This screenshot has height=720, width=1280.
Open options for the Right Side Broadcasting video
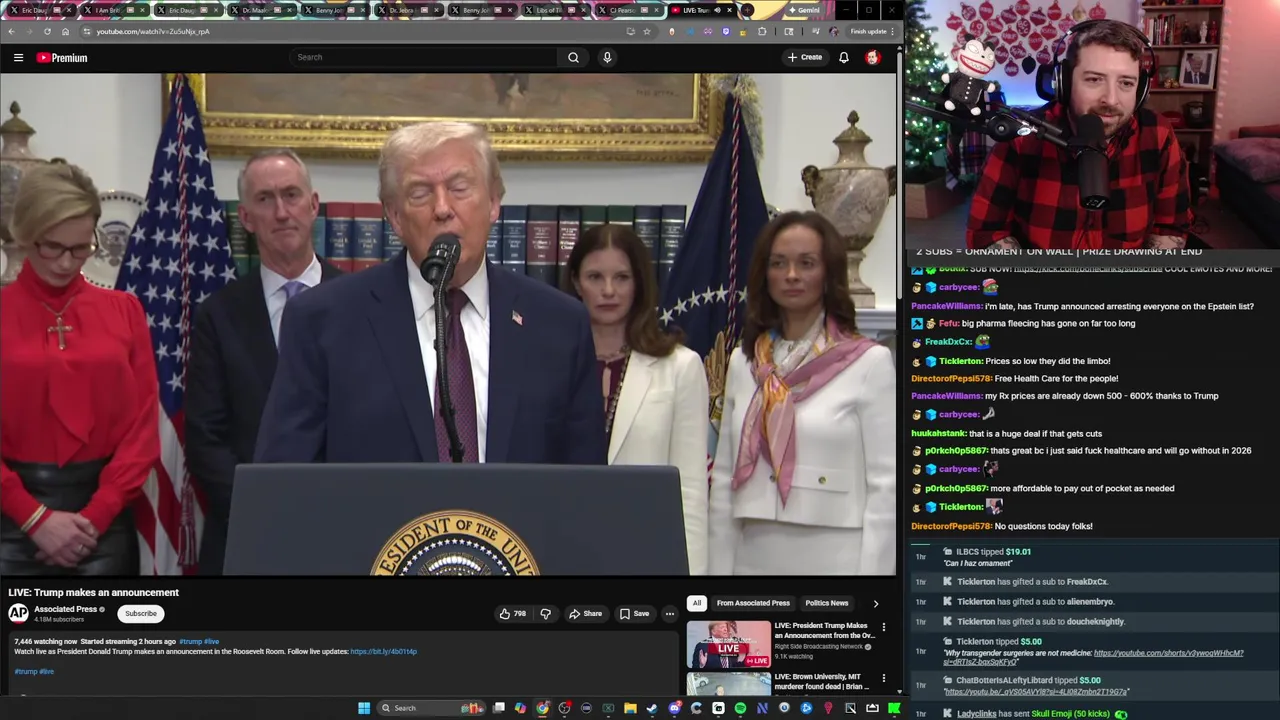(883, 628)
